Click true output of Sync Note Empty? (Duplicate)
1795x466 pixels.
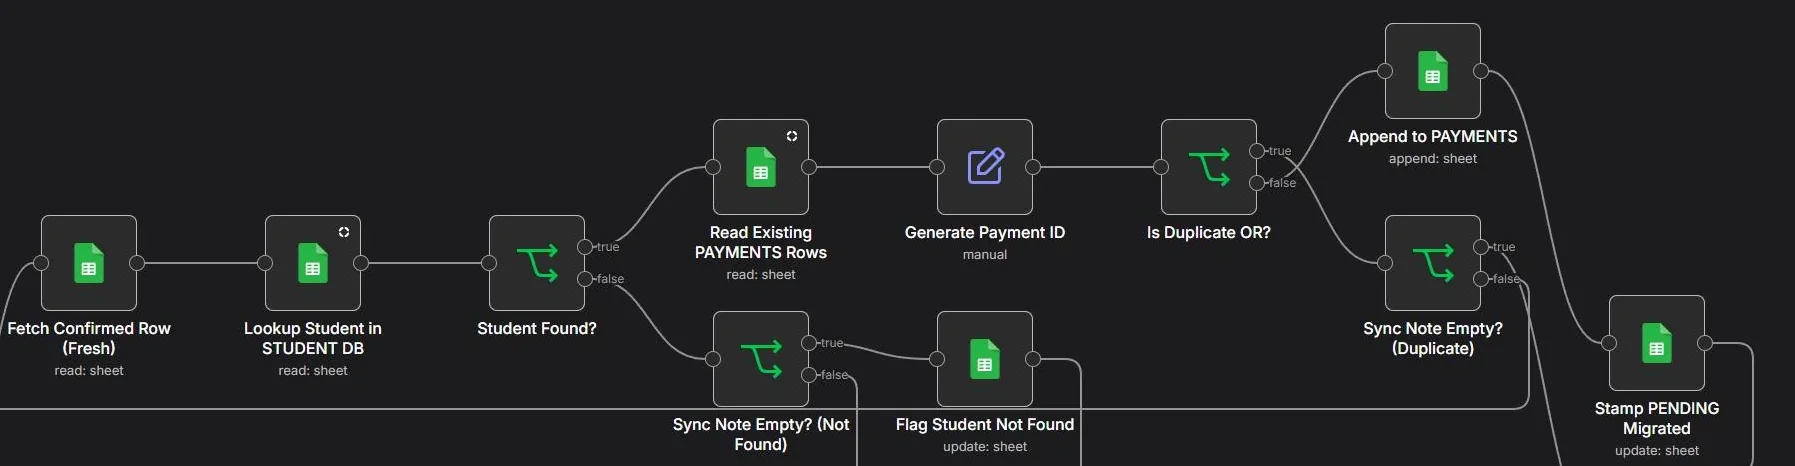point(1481,247)
